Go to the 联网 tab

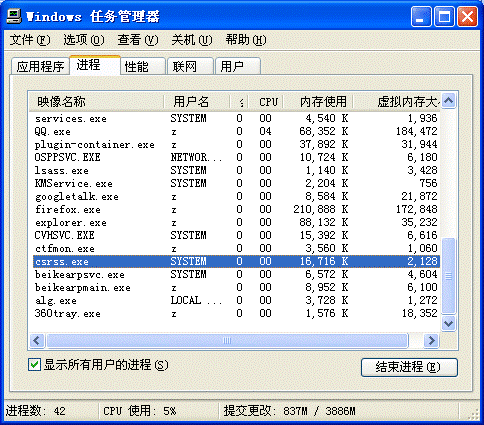tap(191, 66)
